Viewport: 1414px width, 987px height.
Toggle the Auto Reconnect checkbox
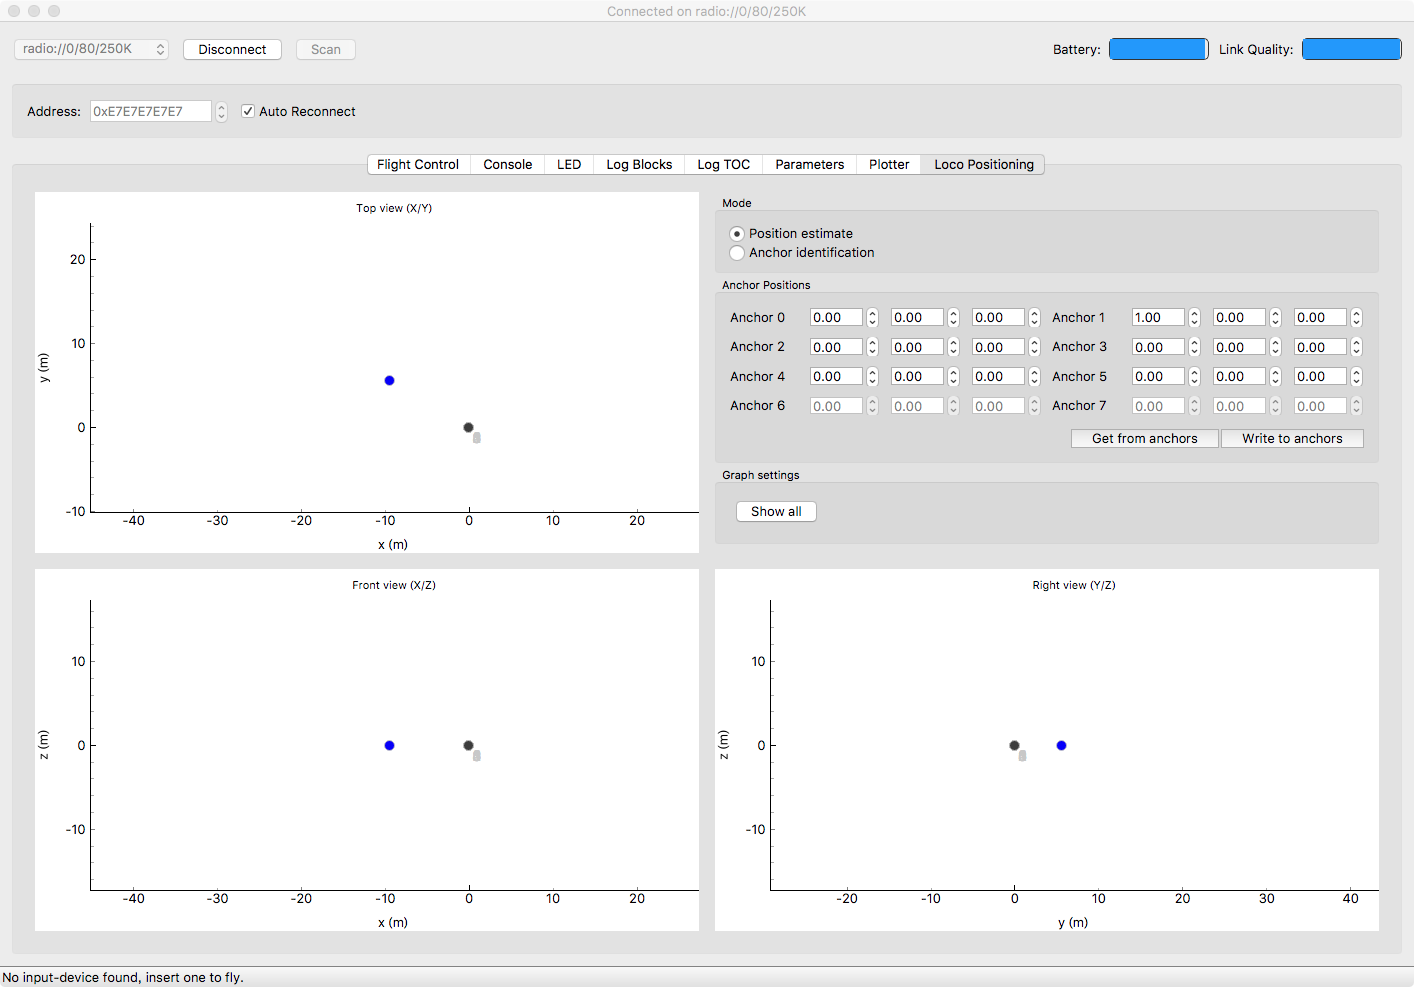tap(248, 111)
